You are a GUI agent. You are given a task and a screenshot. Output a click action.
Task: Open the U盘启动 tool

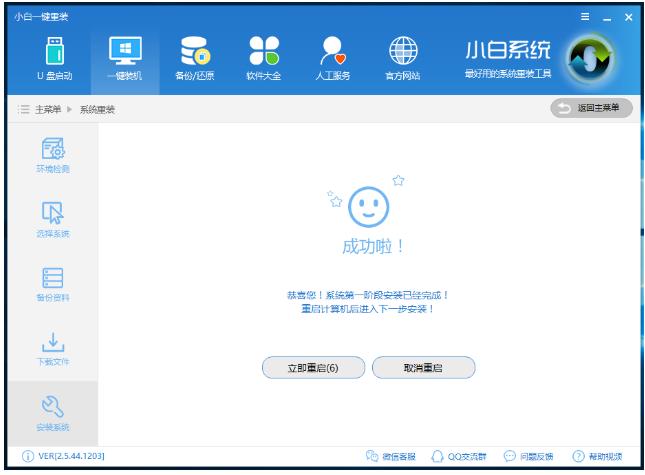point(55,58)
